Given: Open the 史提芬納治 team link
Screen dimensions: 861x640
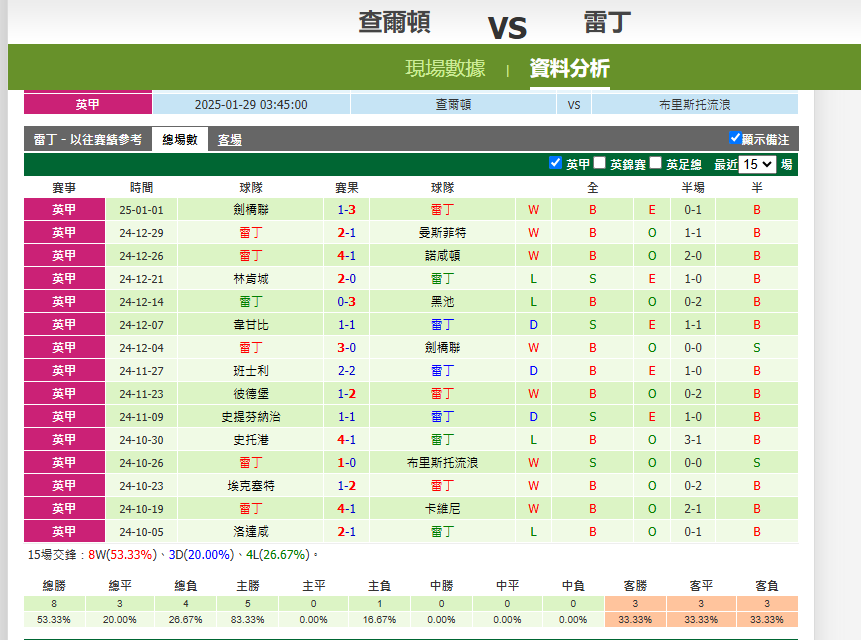Looking at the screenshot, I should coord(251,417).
